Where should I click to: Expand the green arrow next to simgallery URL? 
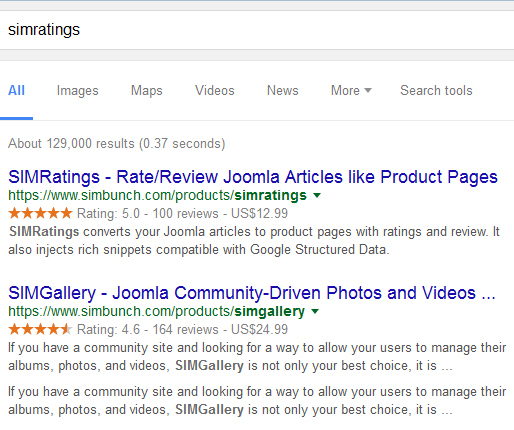[x=315, y=311]
